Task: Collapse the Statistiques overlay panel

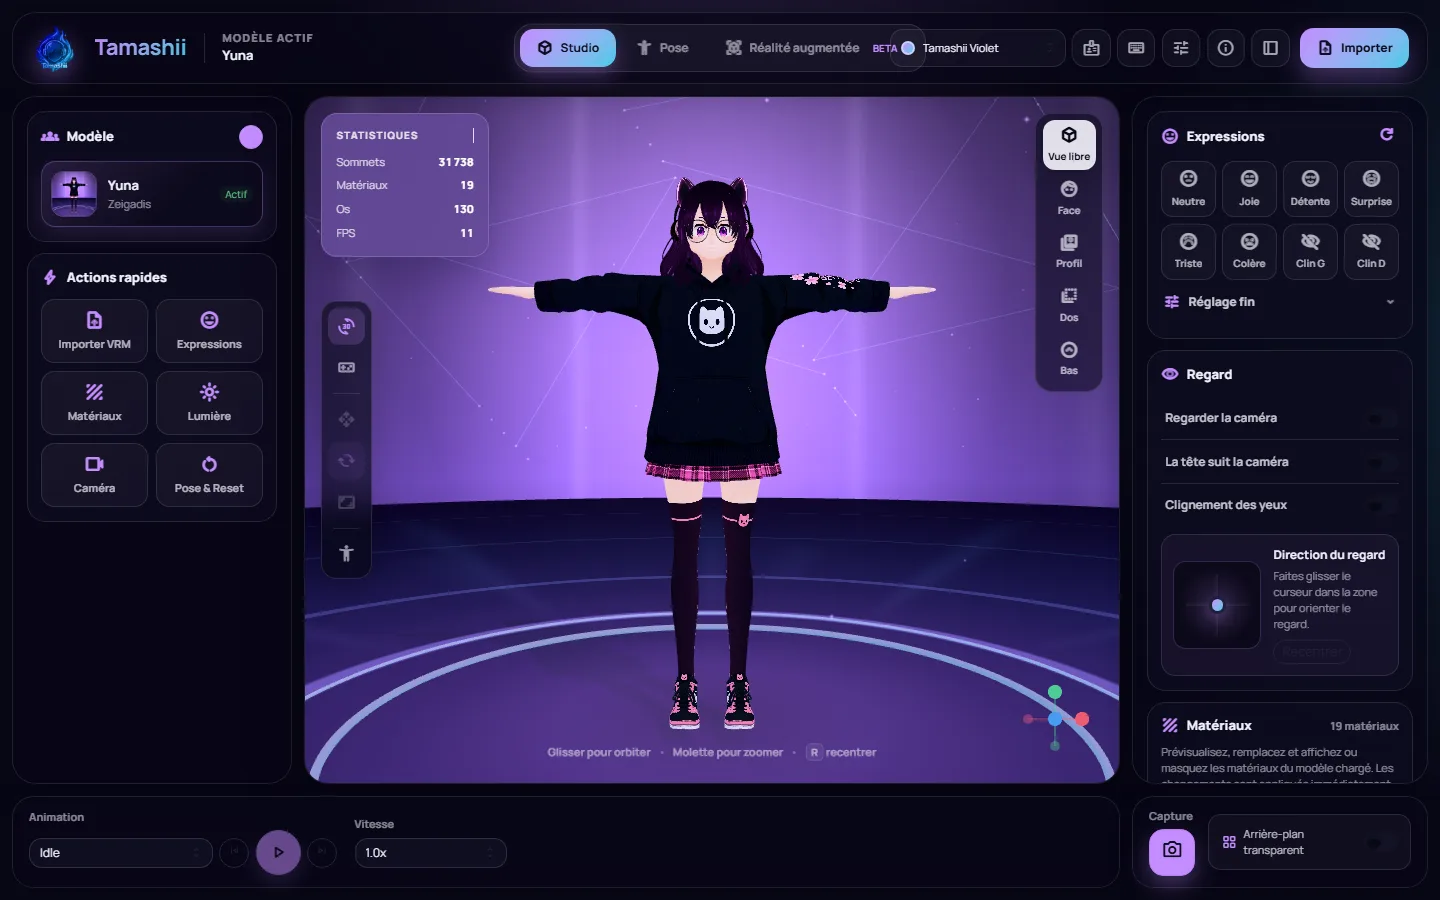Action: [x=473, y=135]
